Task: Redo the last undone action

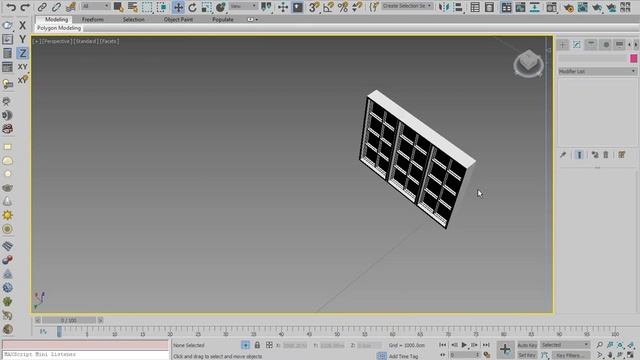Action: point(25,7)
